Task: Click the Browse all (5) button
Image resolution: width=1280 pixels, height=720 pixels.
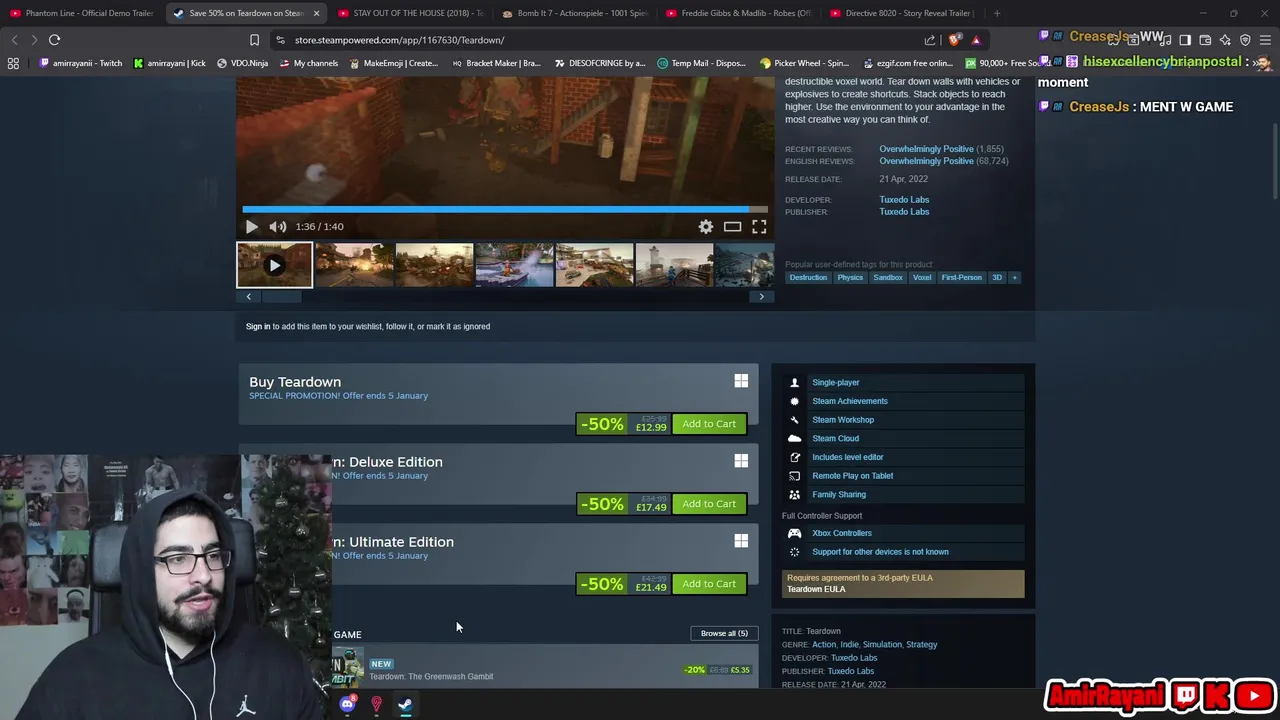Action: (724, 633)
